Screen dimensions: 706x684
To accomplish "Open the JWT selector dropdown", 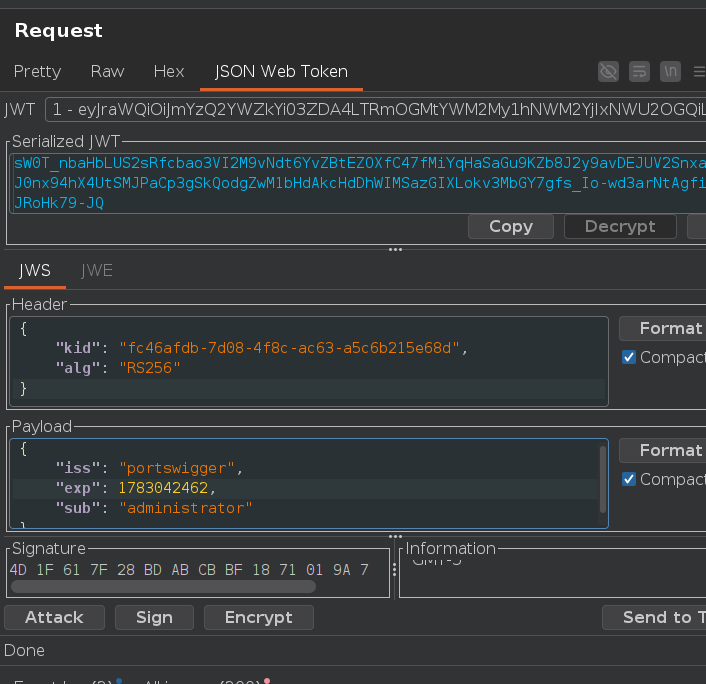I will pos(376,109).
